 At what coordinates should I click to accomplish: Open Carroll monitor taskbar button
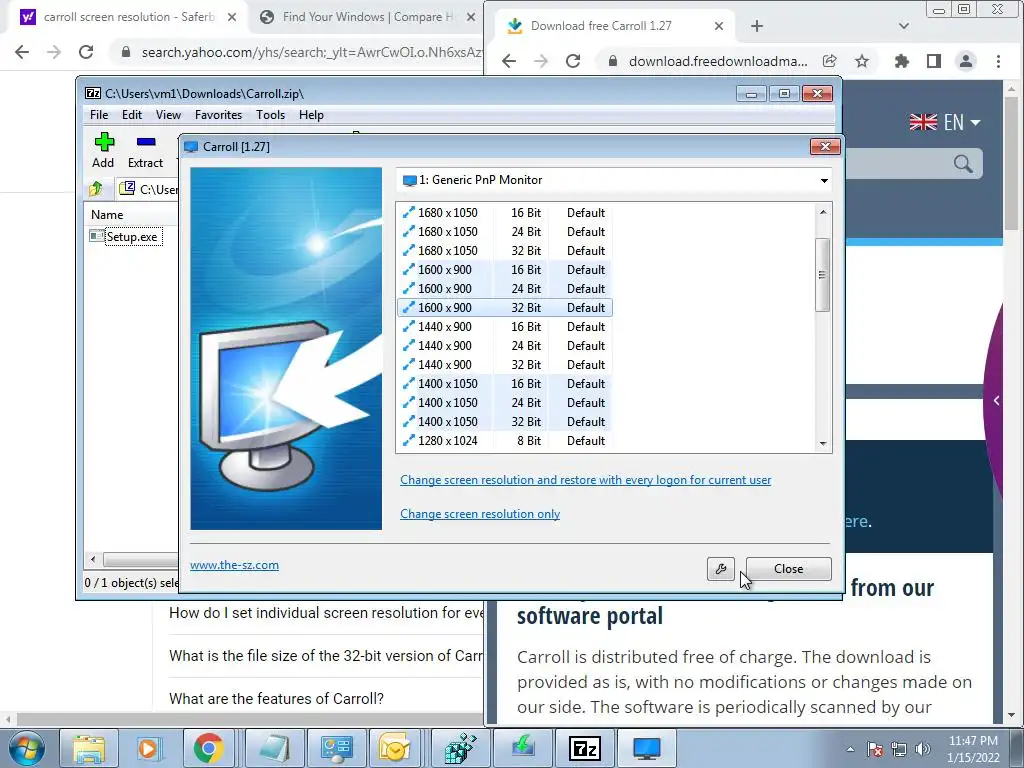(647, 748)
